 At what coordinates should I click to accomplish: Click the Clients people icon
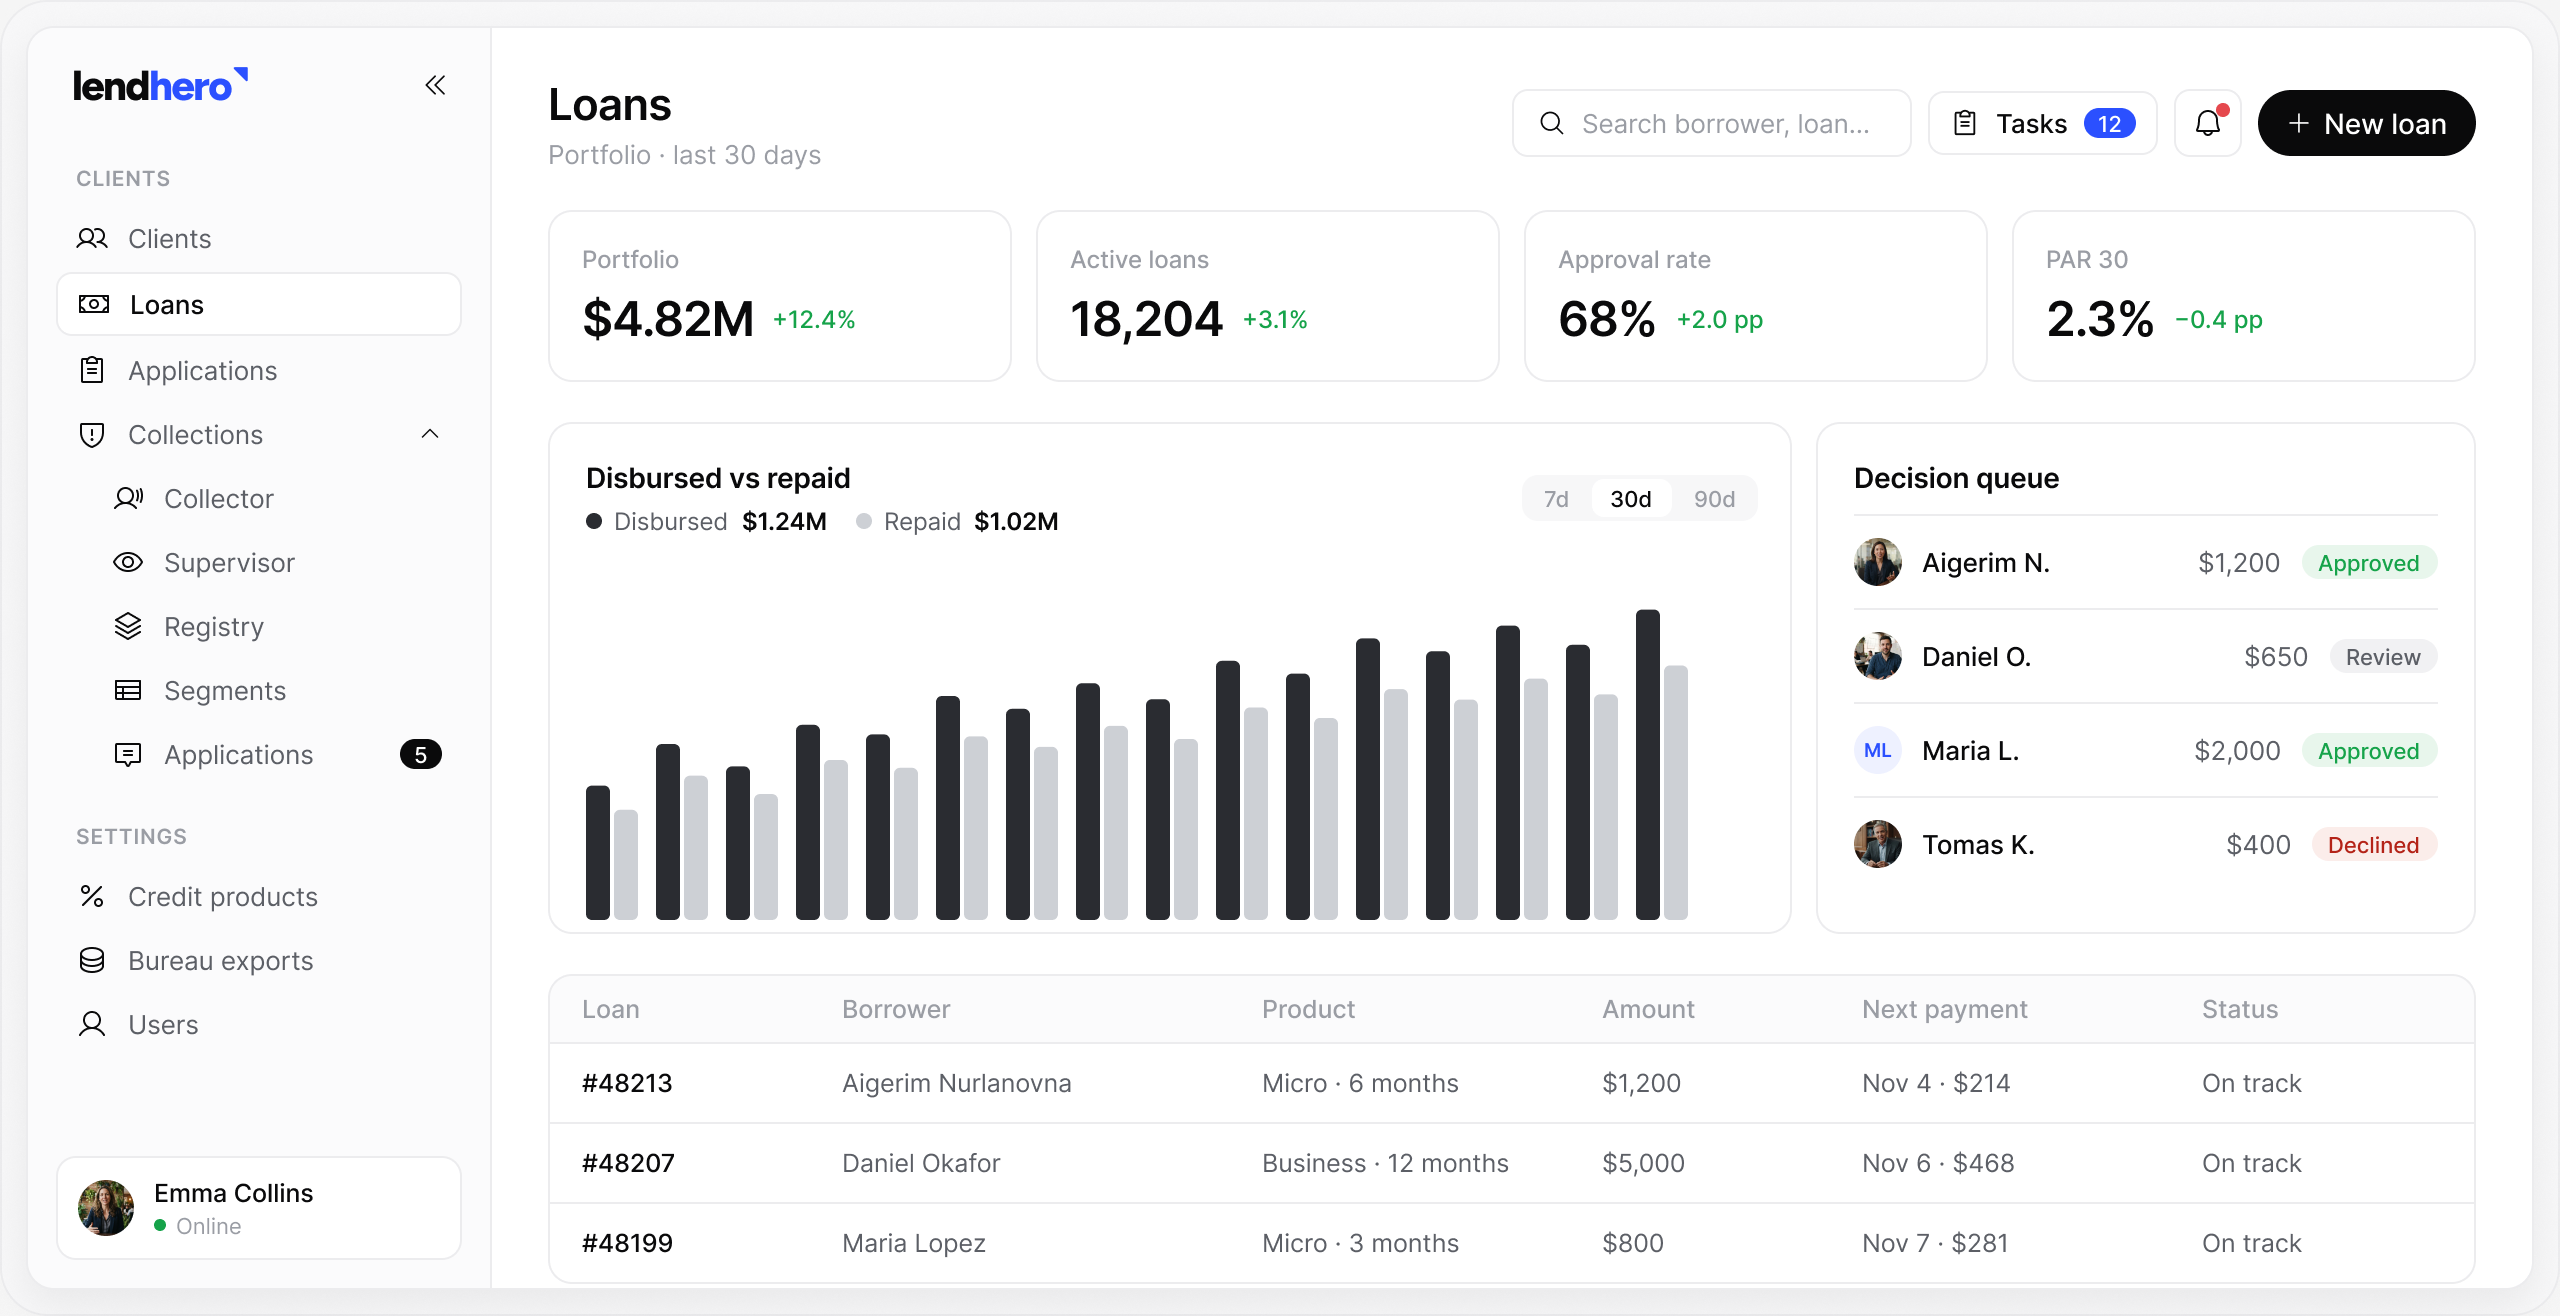tap(92, 238)
